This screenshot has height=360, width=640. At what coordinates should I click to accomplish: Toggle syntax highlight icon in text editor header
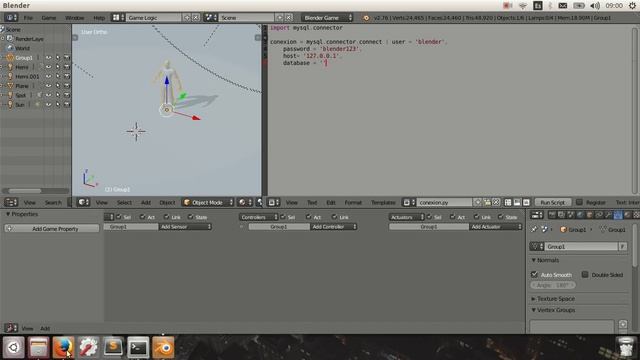click(x=527, y=202)
